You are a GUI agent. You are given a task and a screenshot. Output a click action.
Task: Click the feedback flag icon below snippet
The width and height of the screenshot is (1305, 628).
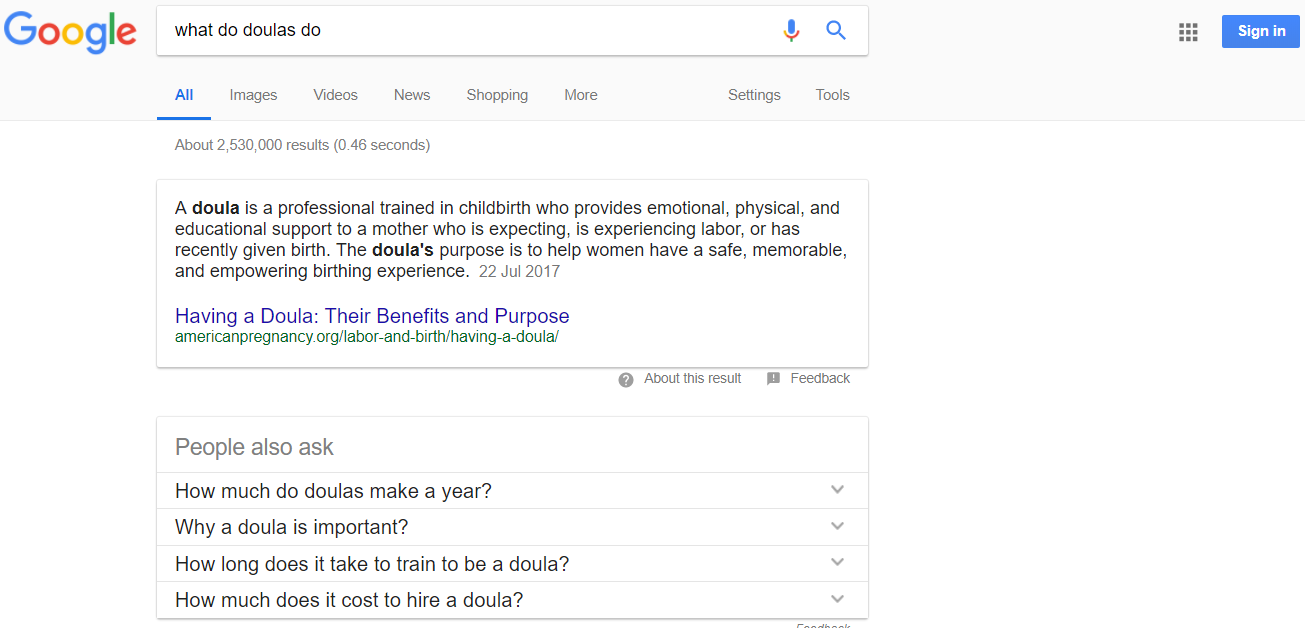coord(773,379)
